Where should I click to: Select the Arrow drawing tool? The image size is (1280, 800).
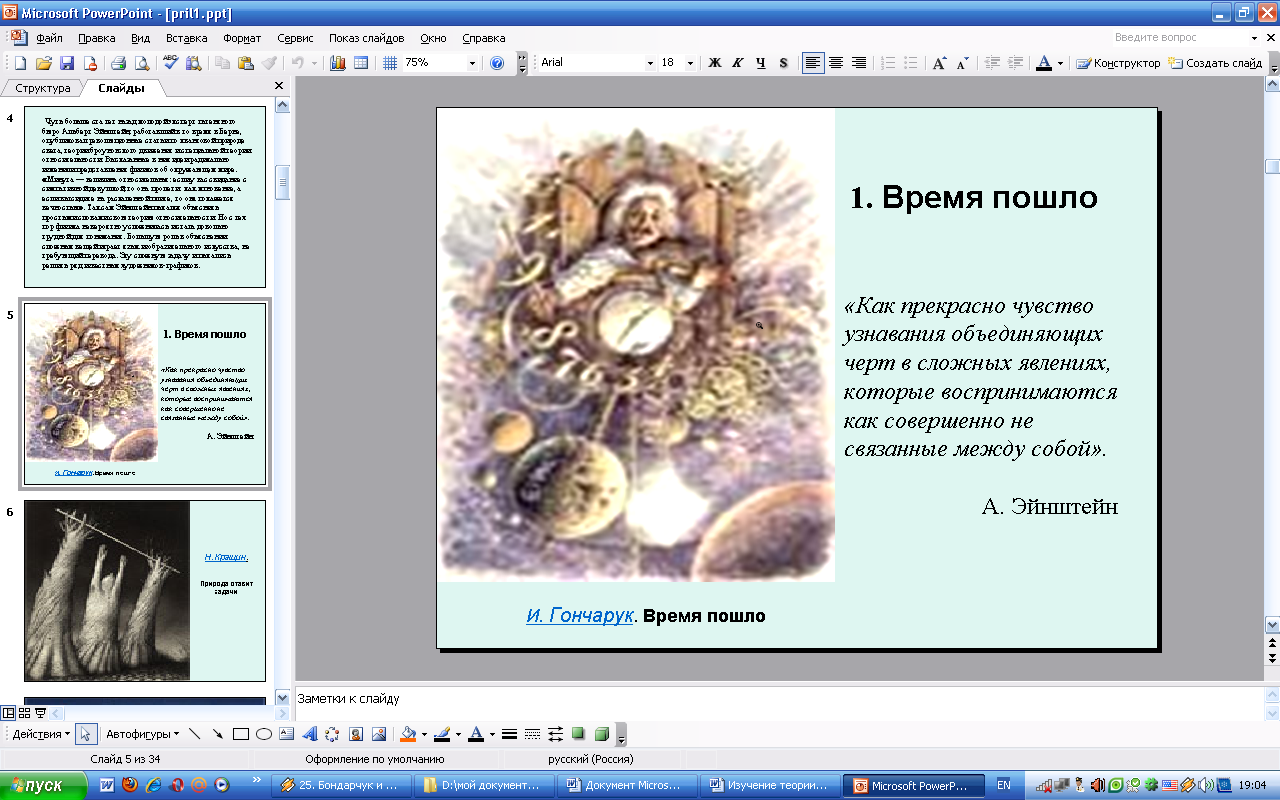pyautogui.click(x=218, y=734)
